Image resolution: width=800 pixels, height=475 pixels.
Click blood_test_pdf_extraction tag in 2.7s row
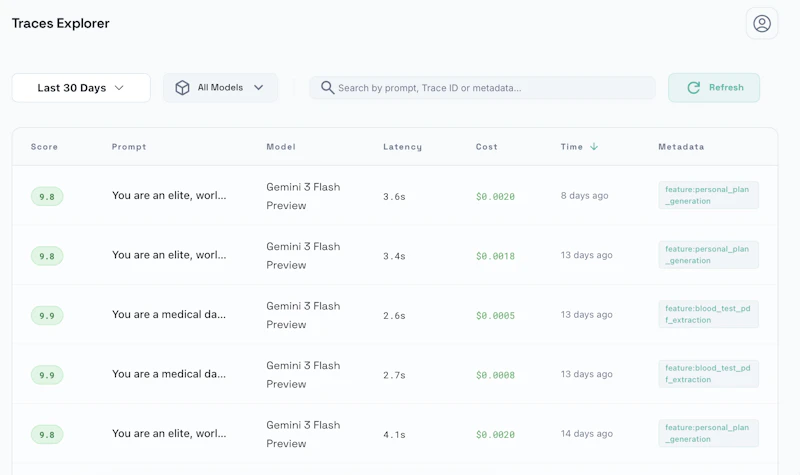pyautogui.click(x=708, y=373)
